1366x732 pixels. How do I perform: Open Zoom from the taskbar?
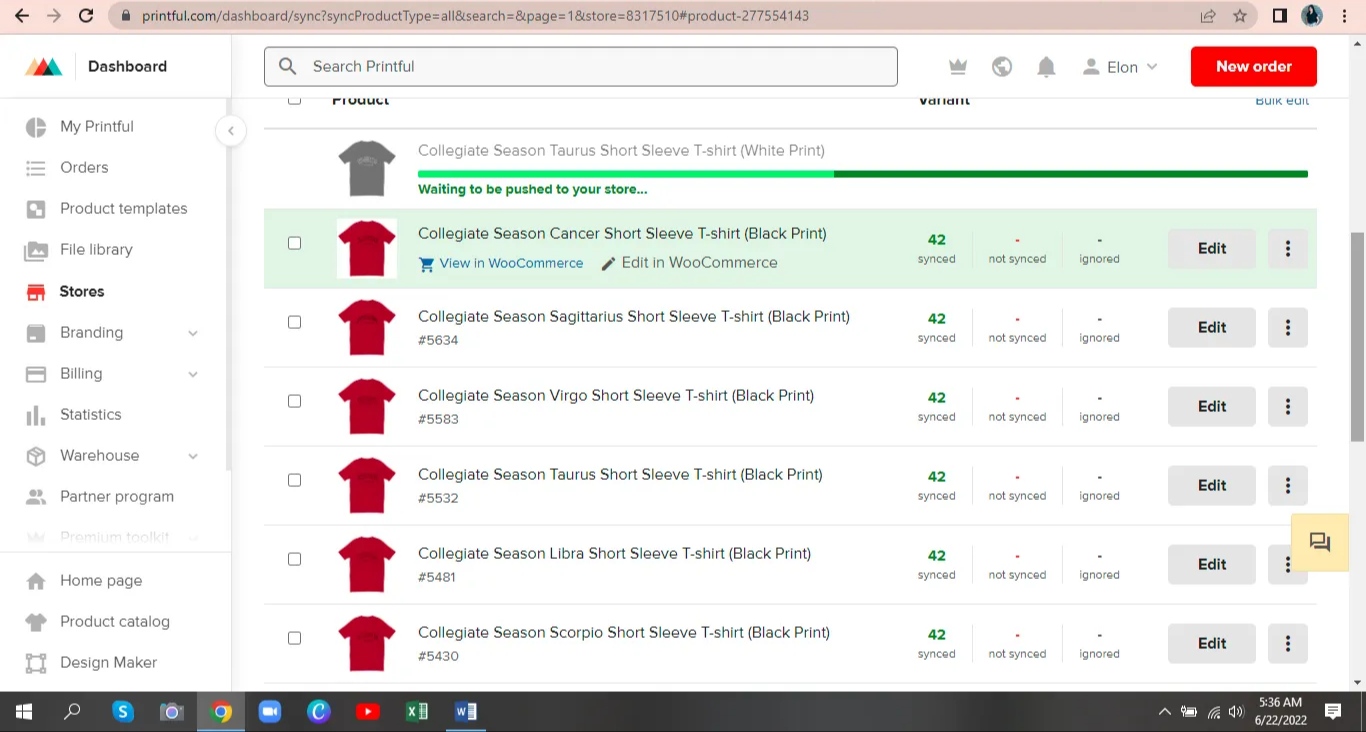point(270,712)
